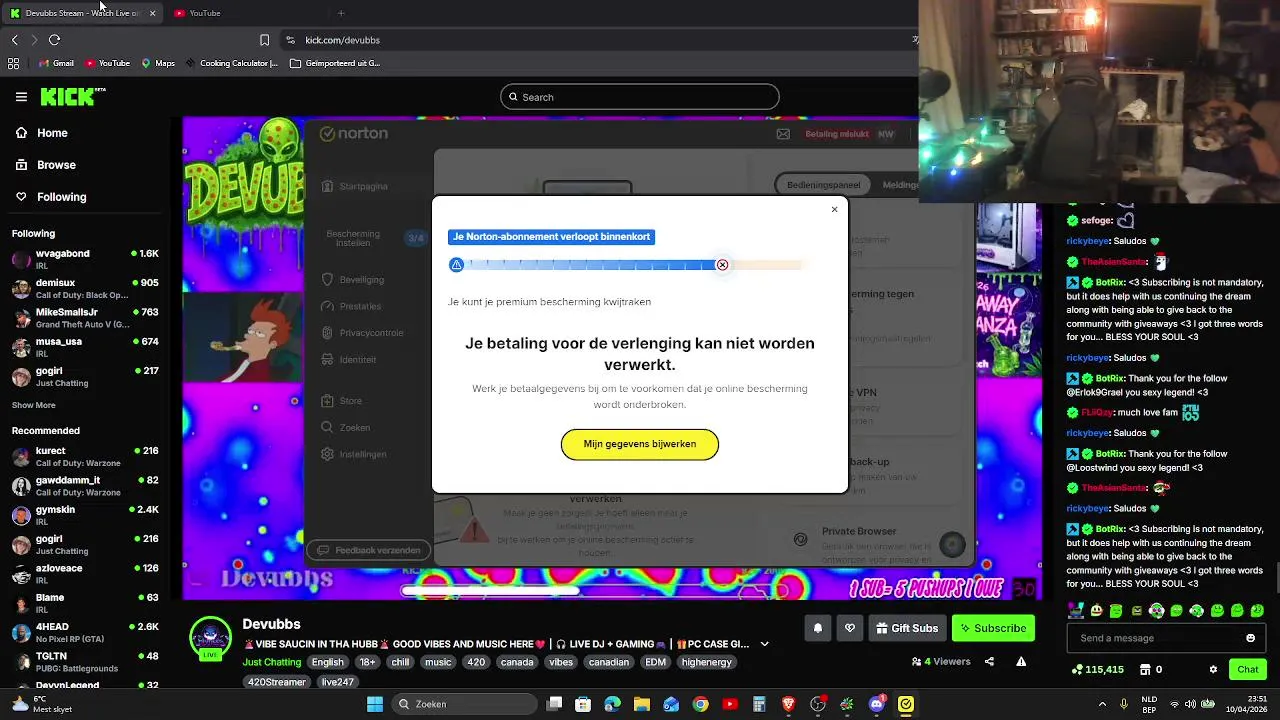Close the Norton payment warning dialog
The height and width of the screenshot is (720, 1280).
(x=834, y=209)
